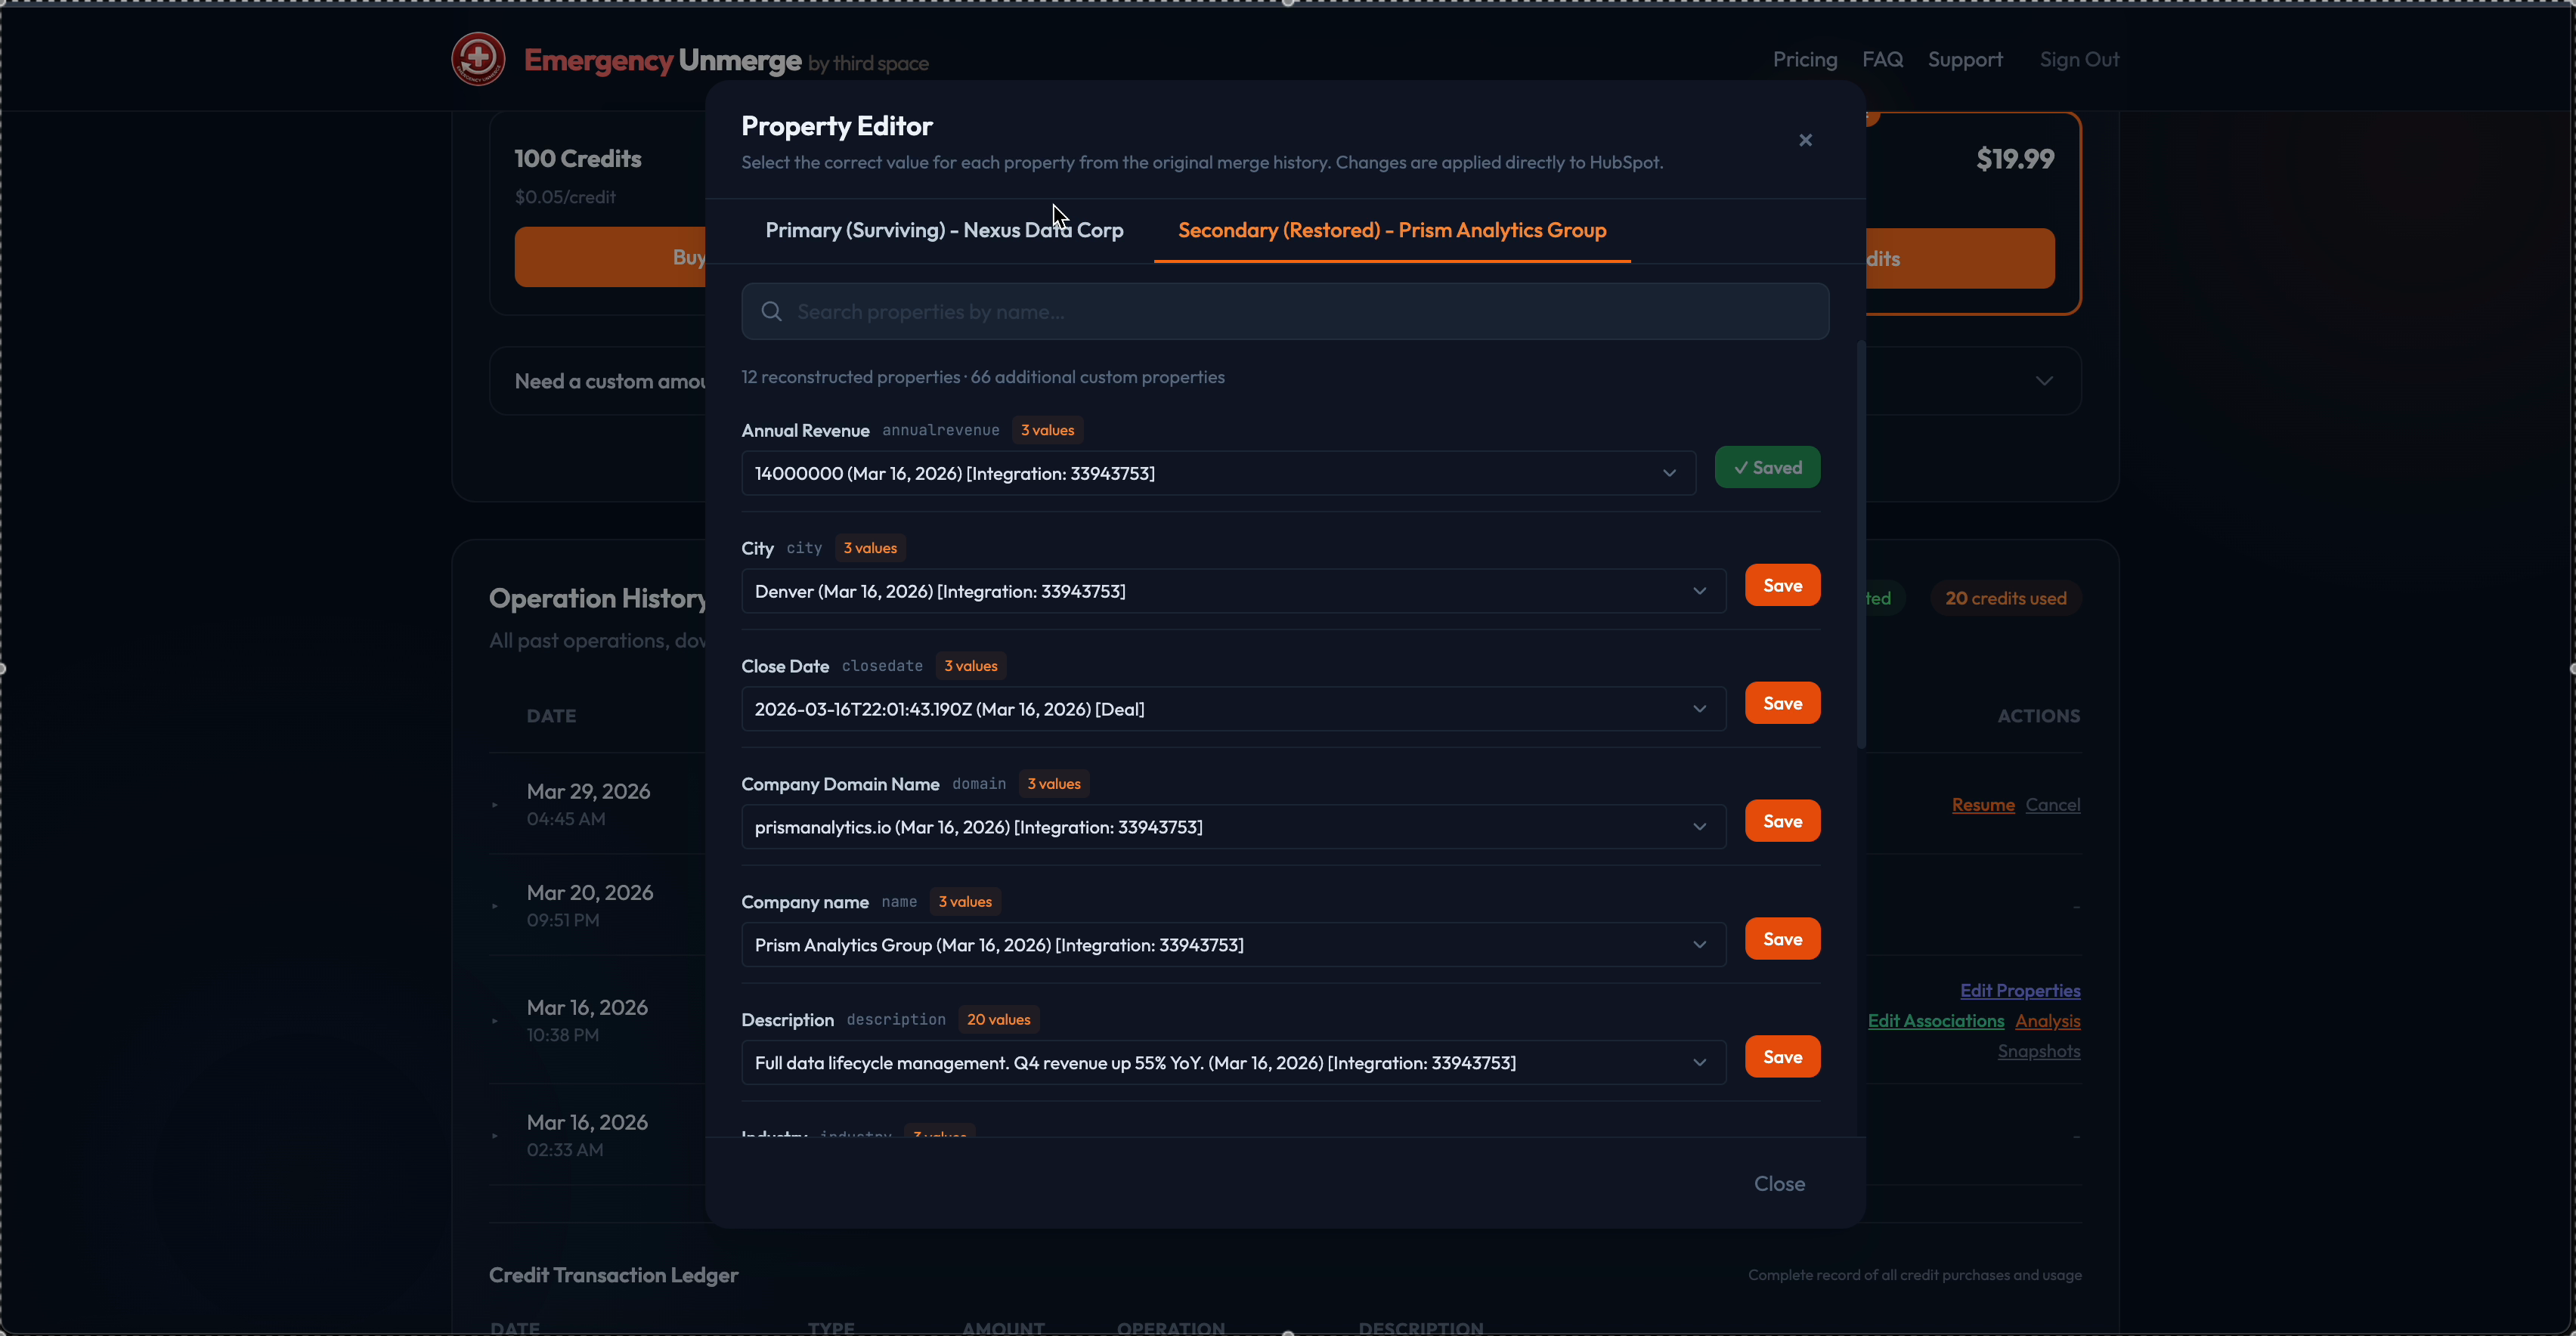Open the Company name value dropdown
2576x1336 pixels.
(x=1233, y=945)
